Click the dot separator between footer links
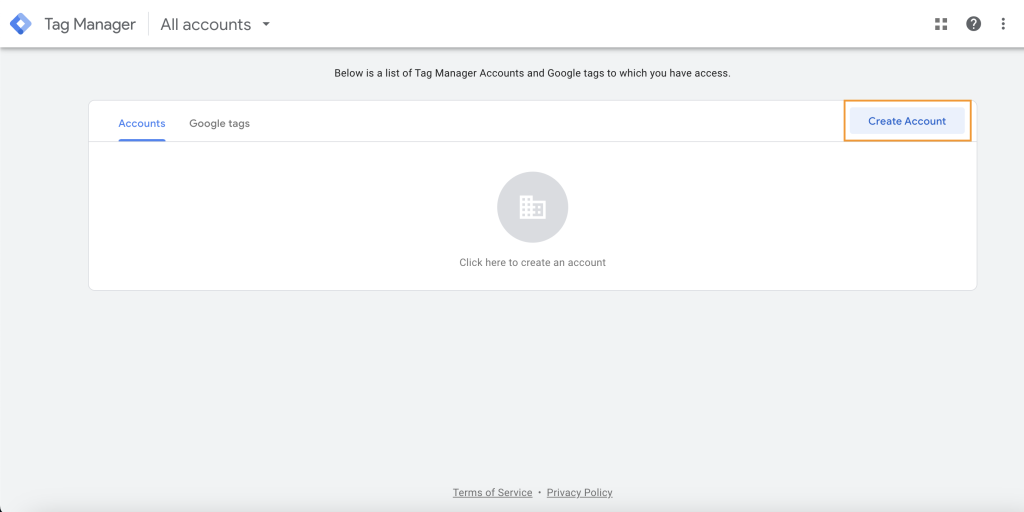 click(x=540, y=492)
